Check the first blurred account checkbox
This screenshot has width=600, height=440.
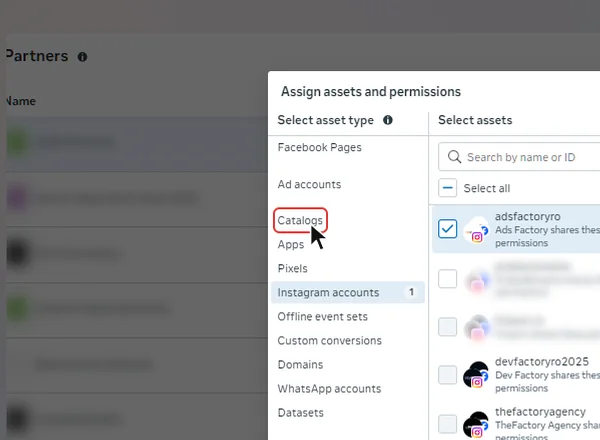pyautogui.click(x=447, y=279)
